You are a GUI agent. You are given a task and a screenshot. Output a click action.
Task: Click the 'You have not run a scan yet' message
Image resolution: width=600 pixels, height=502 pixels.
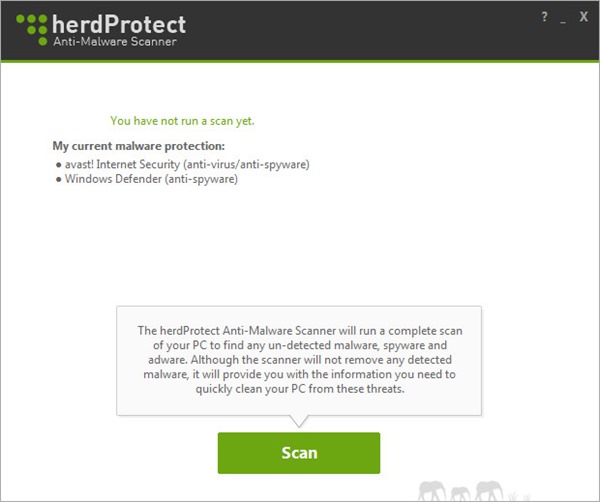point(182,121)
